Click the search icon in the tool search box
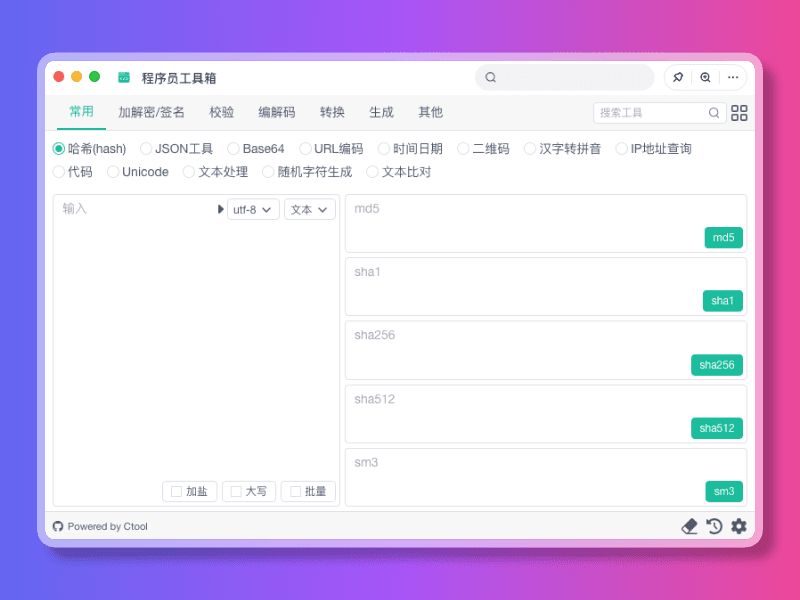The image size is (800, 600). click(712, 113)
